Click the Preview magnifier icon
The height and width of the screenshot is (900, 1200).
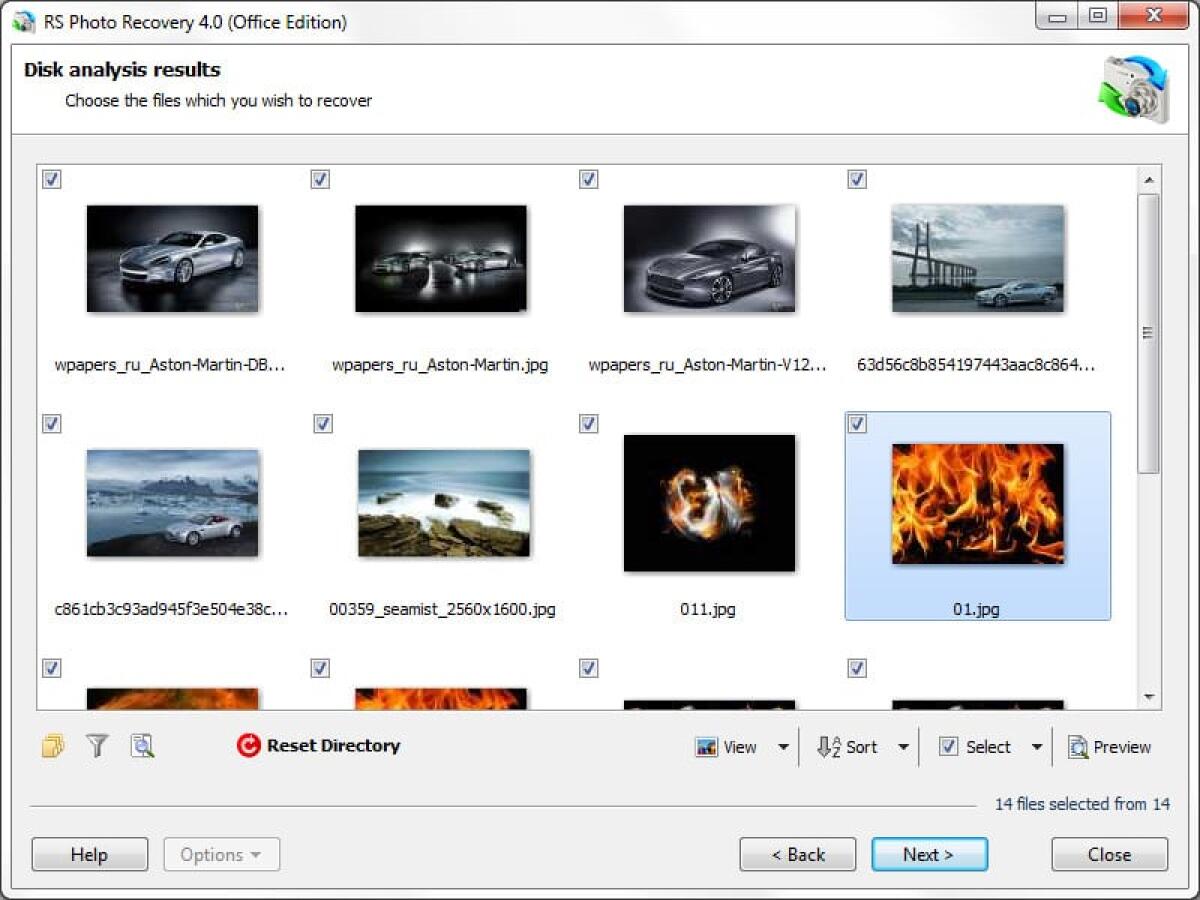(1079, 746)
